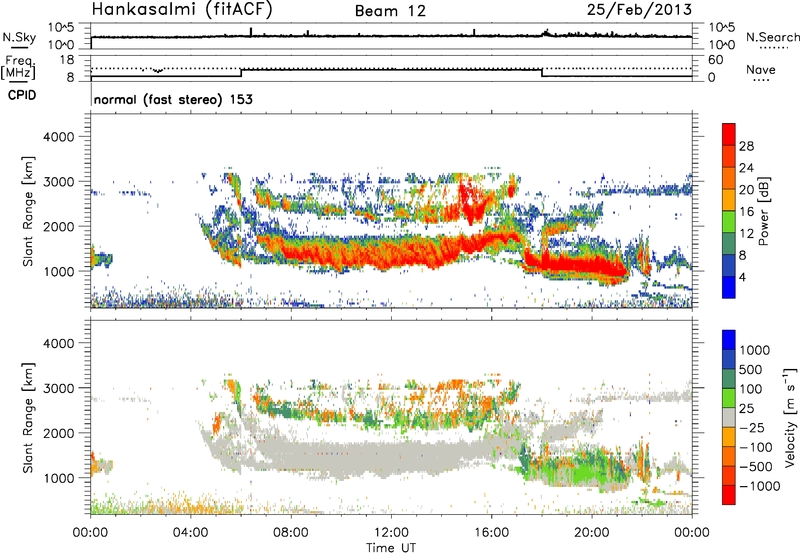
Task: Click the 4000 tick in velocity panel
Action: coord(59,344)
